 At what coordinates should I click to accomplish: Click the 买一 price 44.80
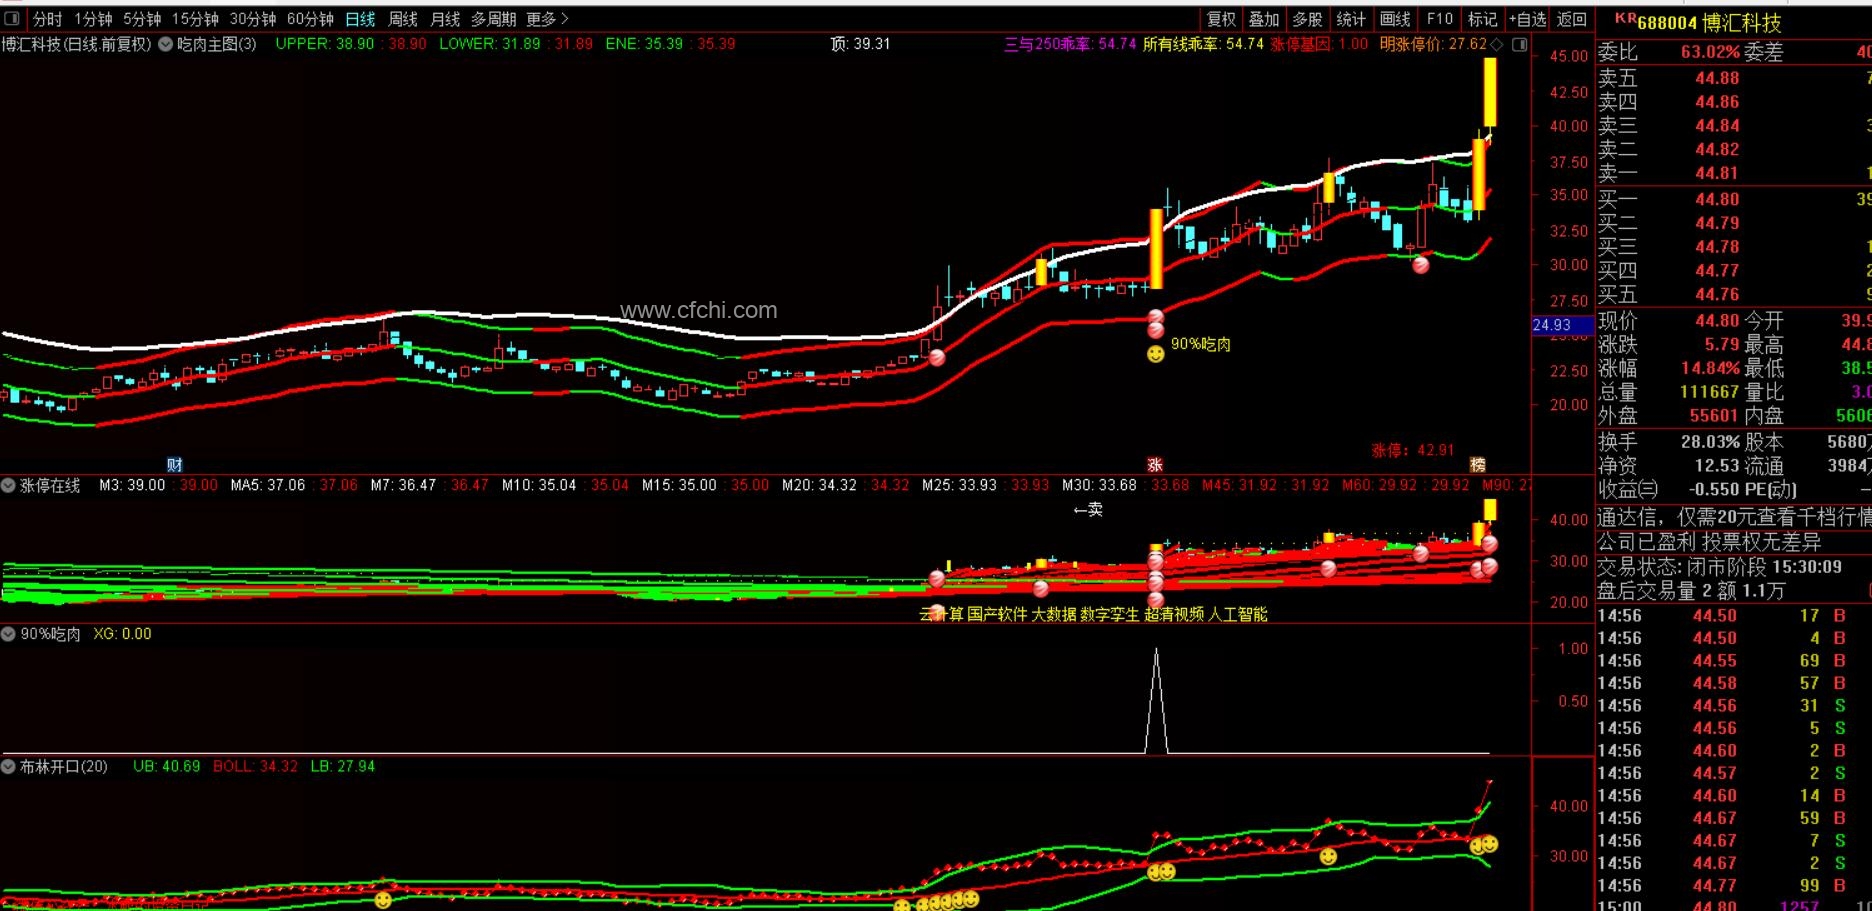pyautogui.click(x=1717, y=199)
